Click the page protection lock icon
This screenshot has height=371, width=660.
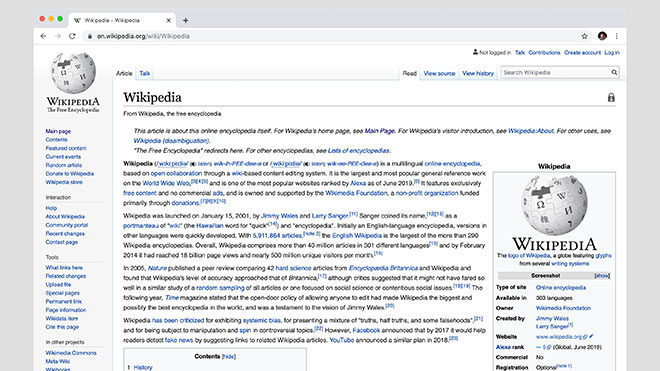pos(611,98)
